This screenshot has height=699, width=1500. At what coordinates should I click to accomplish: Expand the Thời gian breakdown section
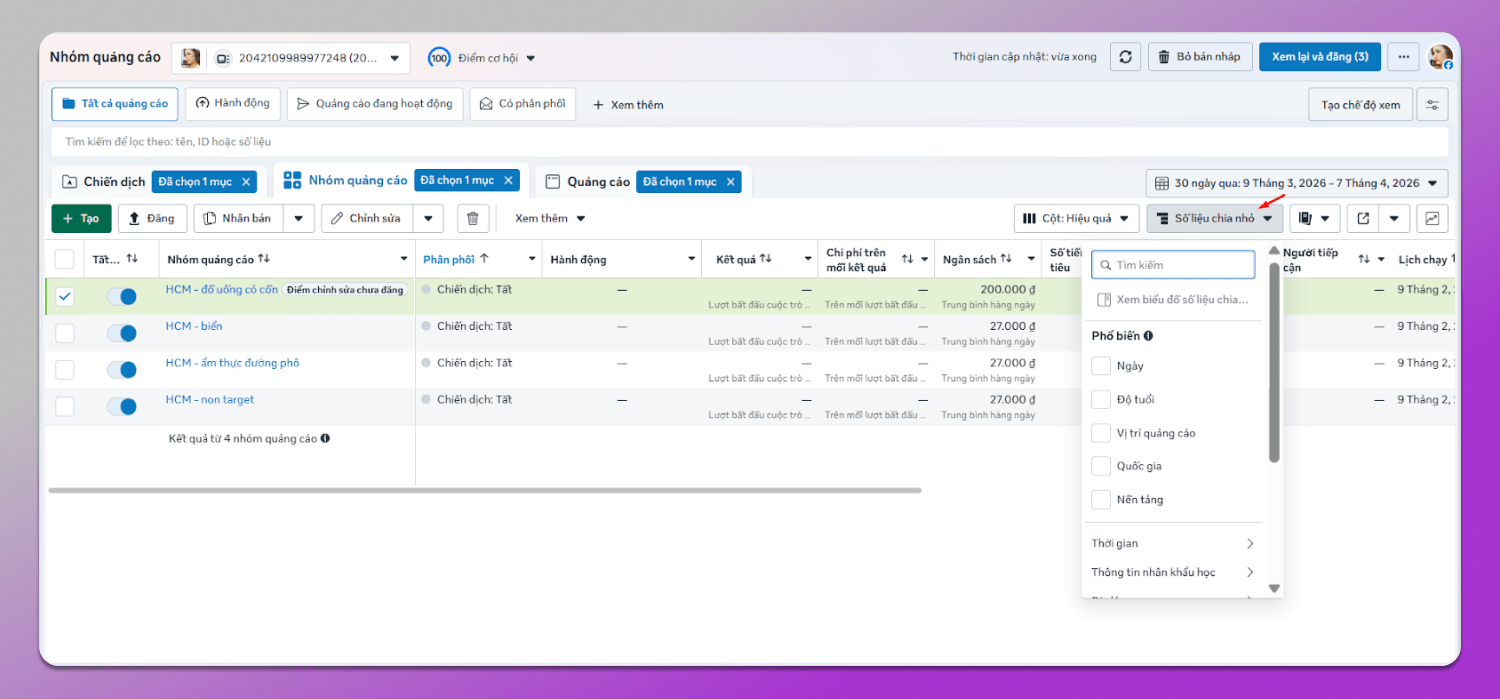coord(1172,544)
